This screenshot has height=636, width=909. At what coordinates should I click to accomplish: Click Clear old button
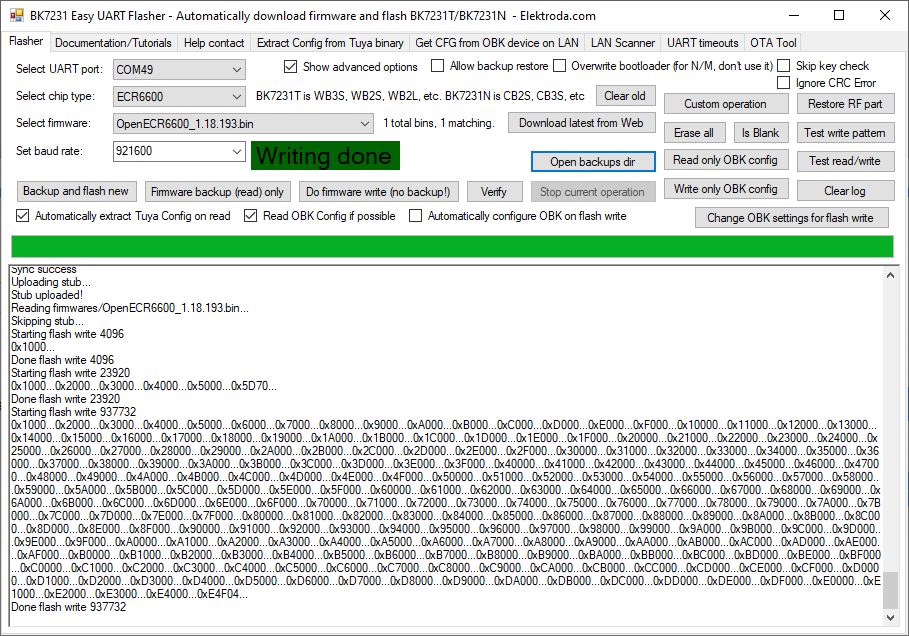click(x=624, y=96)
